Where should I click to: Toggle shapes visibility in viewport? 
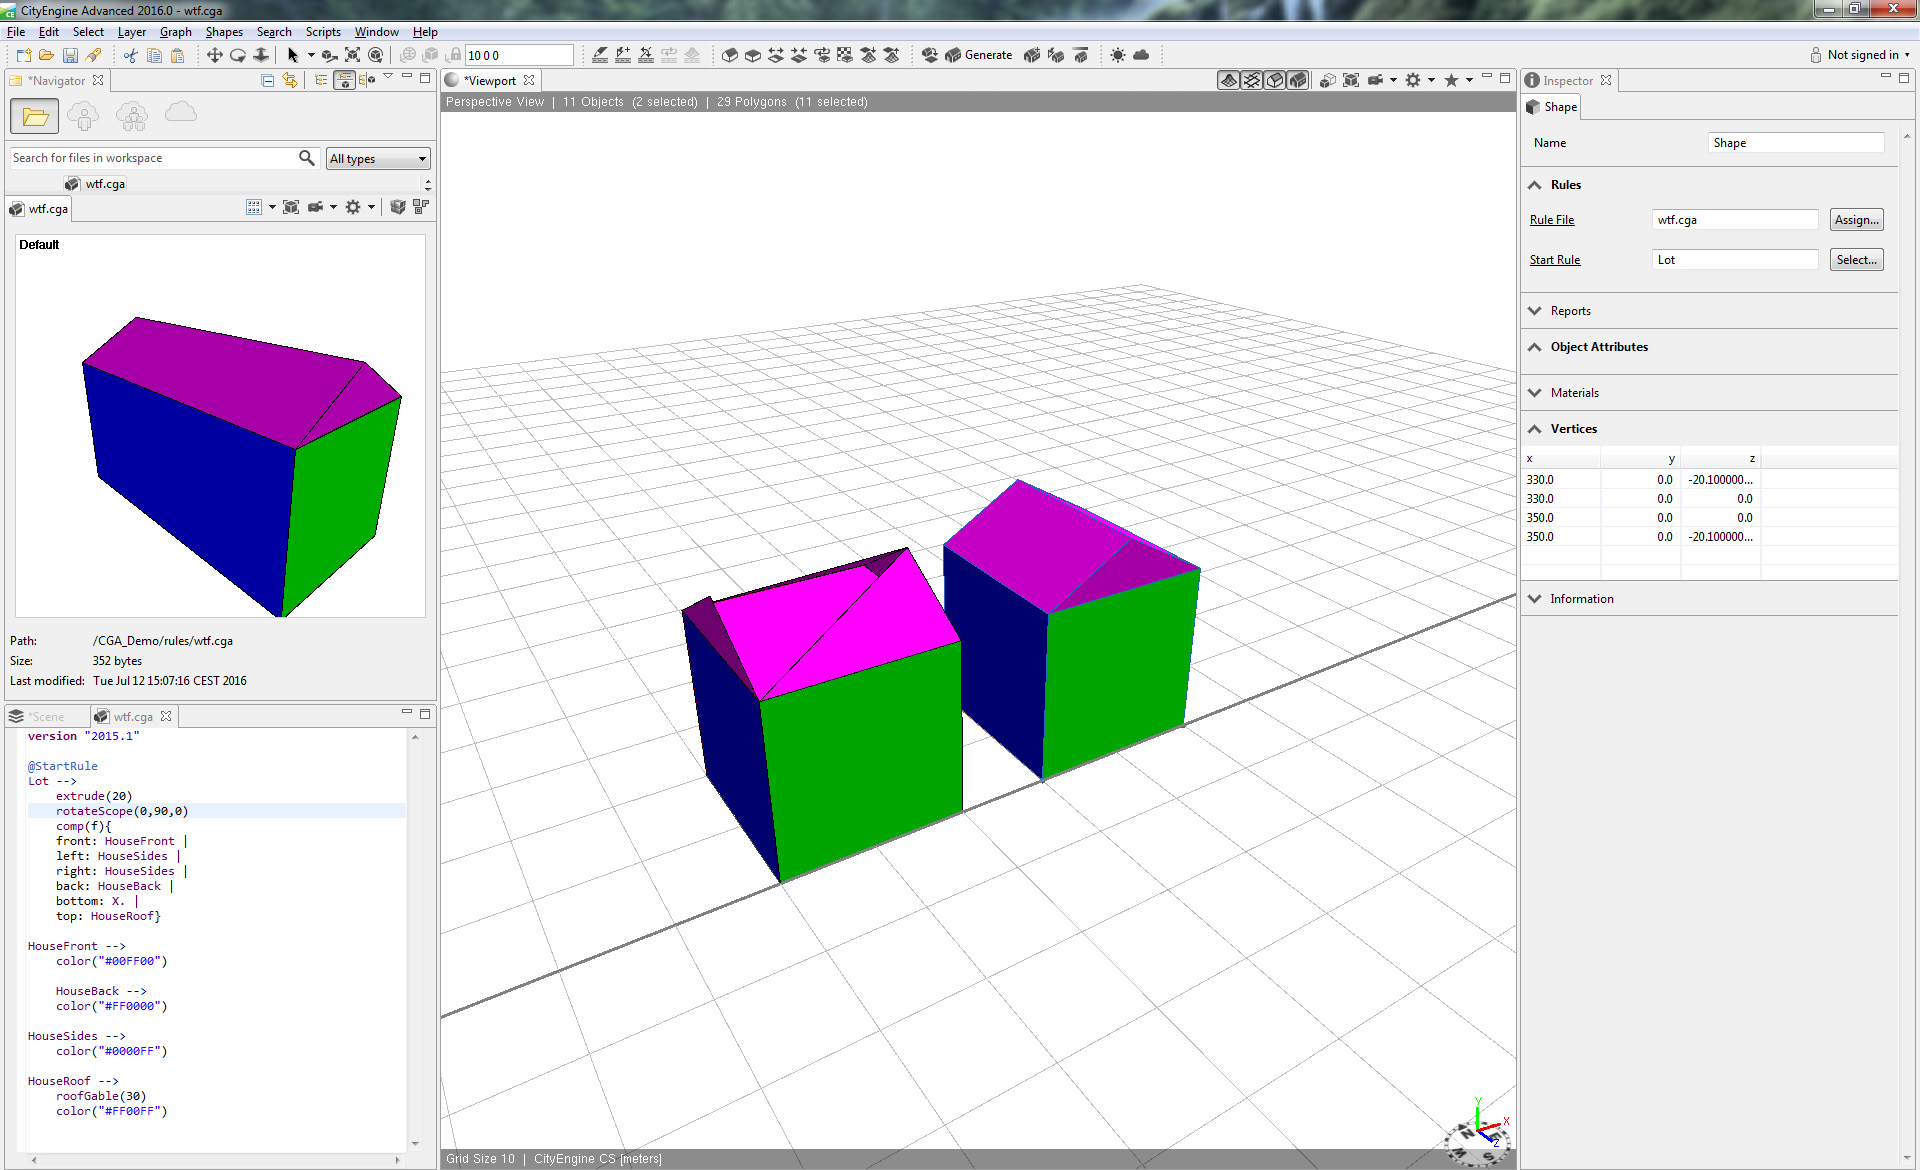click(1275, 80)
